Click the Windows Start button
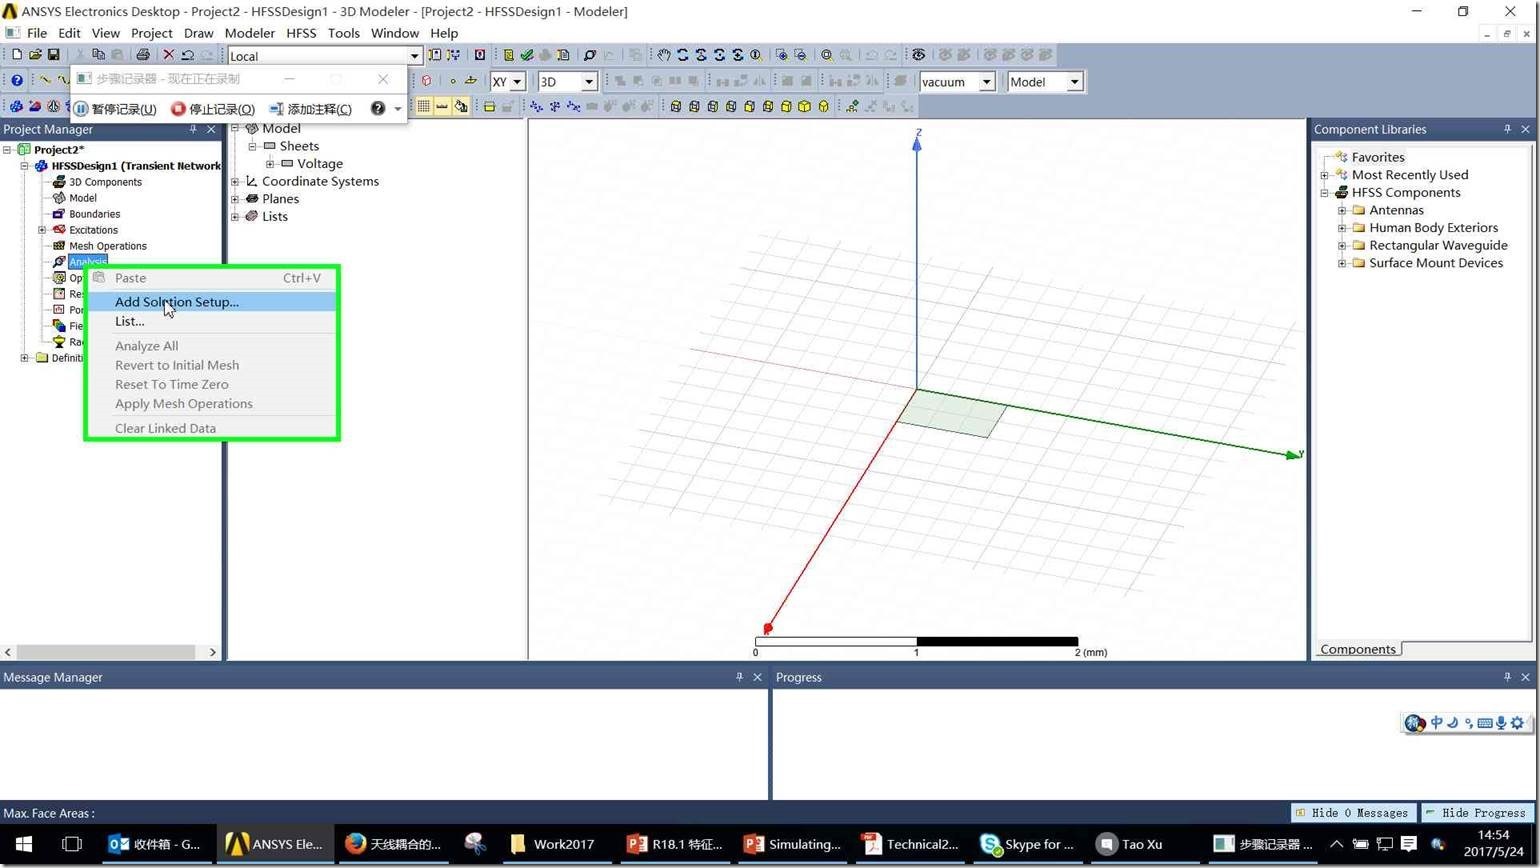This screenshot has height=868, width=1540. click(x=24, y=844)
